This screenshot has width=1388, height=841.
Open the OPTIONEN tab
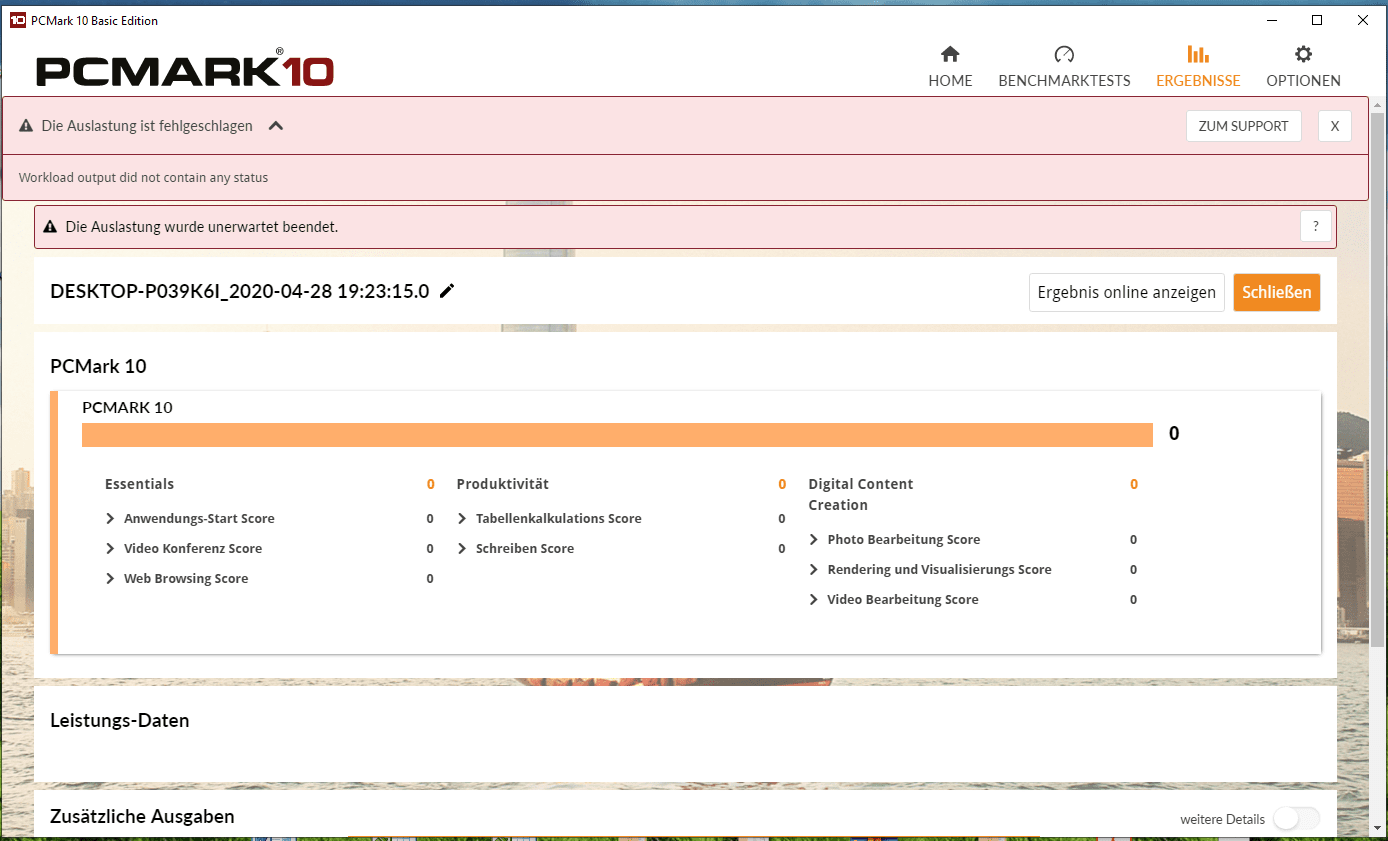pos(1303,67)
